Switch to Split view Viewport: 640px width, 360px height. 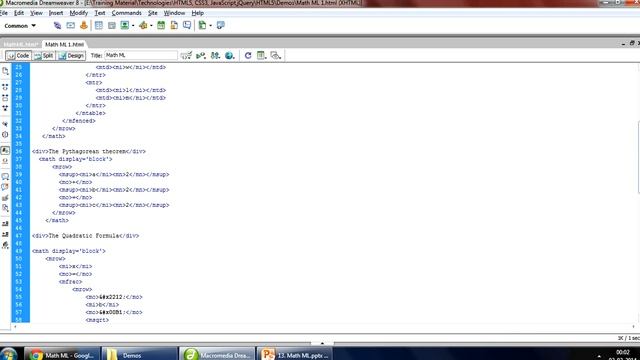44,56
